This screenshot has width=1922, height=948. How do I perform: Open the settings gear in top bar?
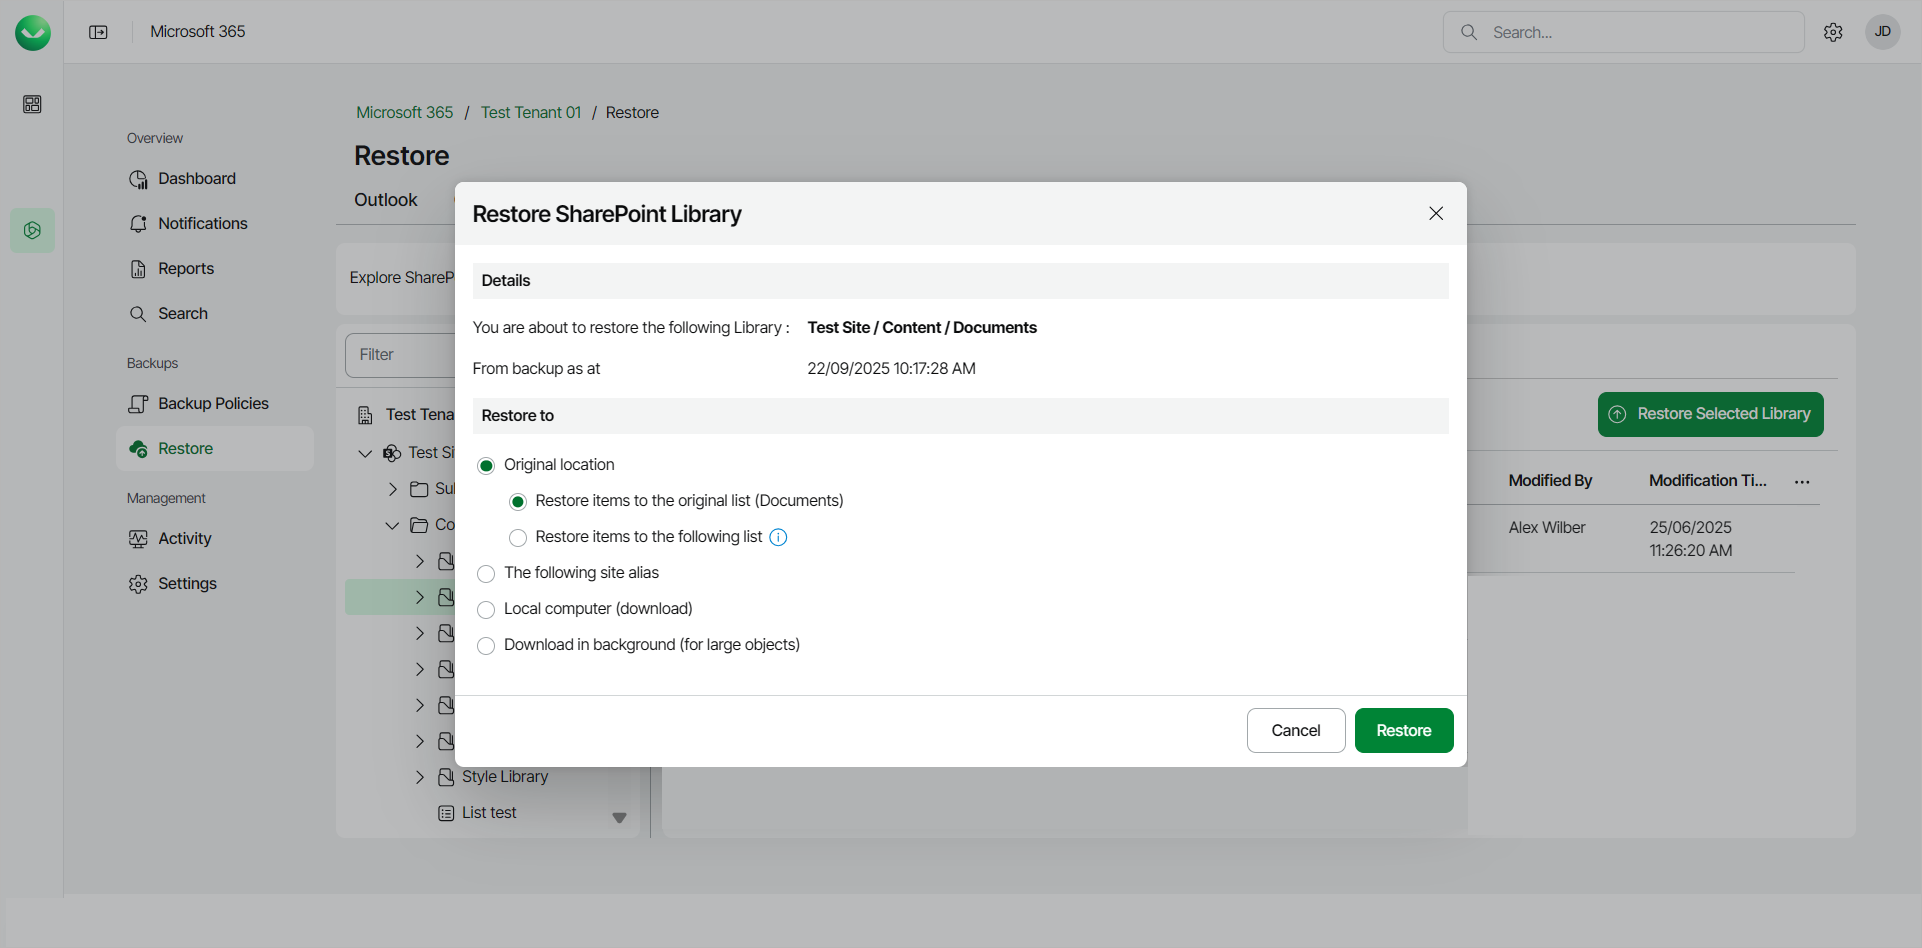click(x=1833, y=32)
